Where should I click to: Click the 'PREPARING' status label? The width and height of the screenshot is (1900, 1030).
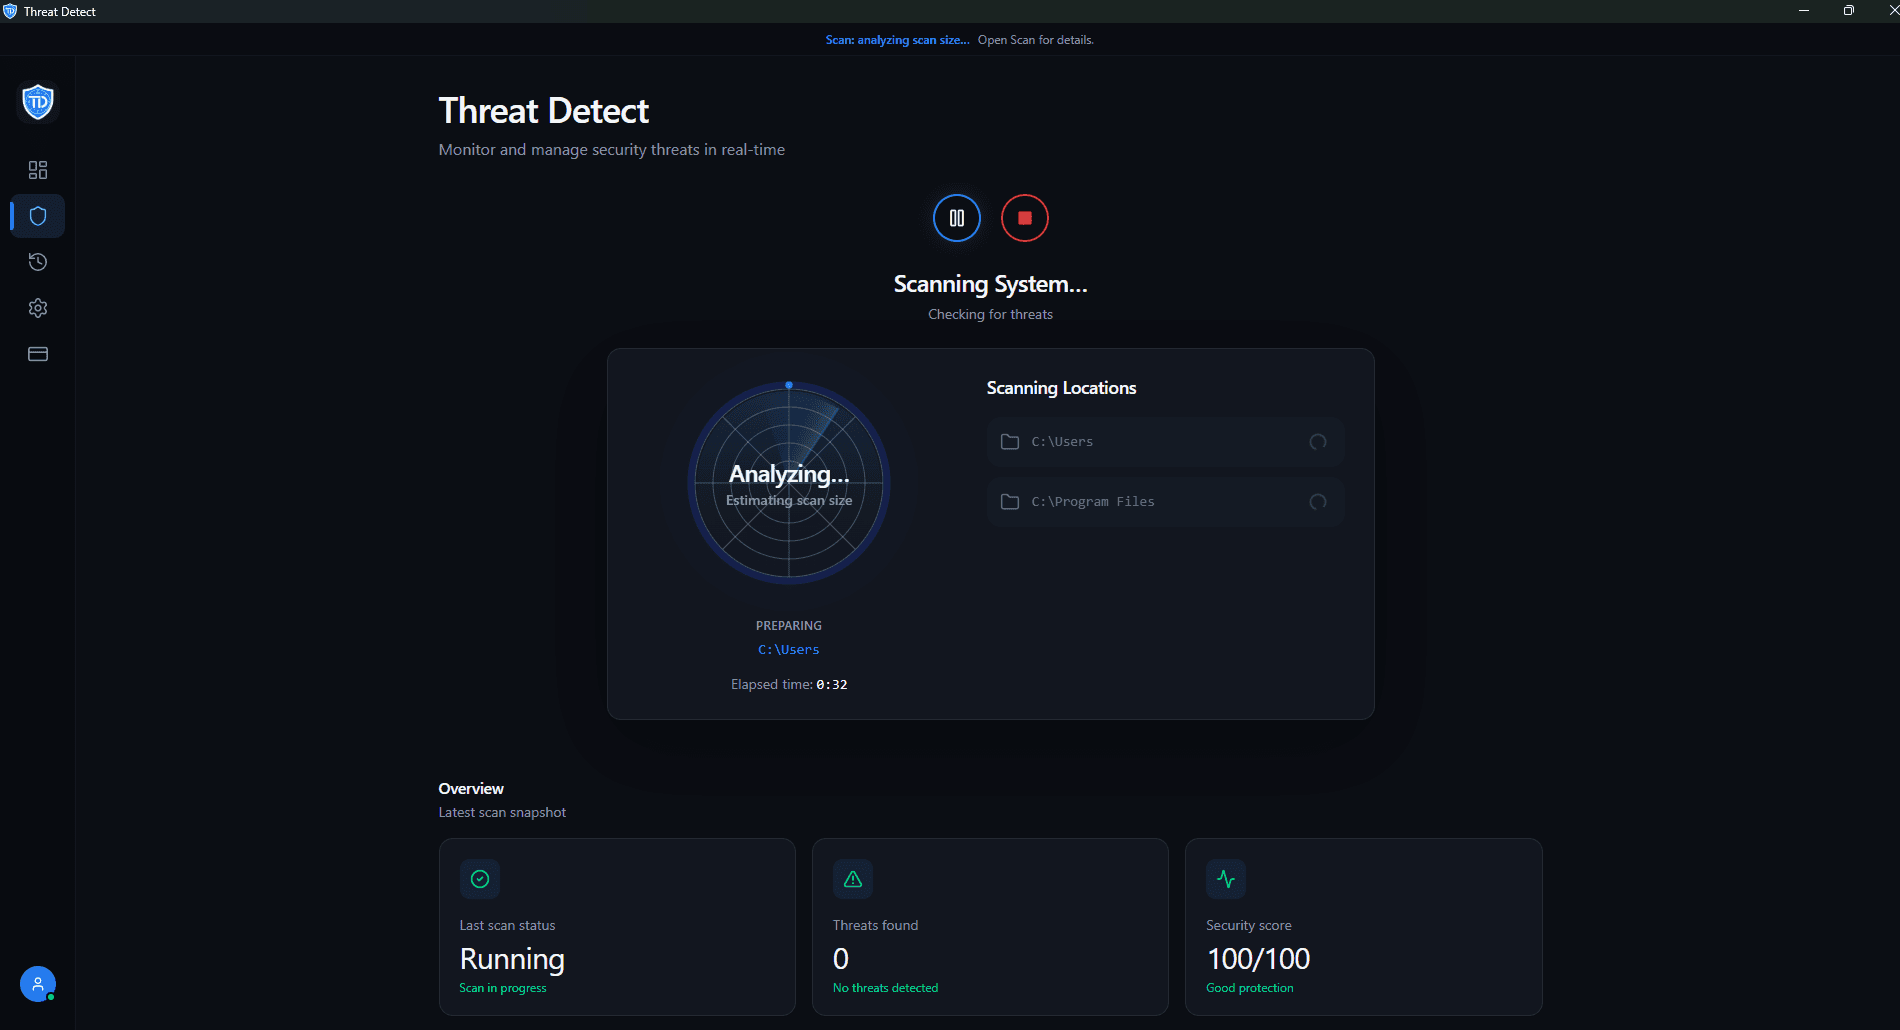click(789, 626)
